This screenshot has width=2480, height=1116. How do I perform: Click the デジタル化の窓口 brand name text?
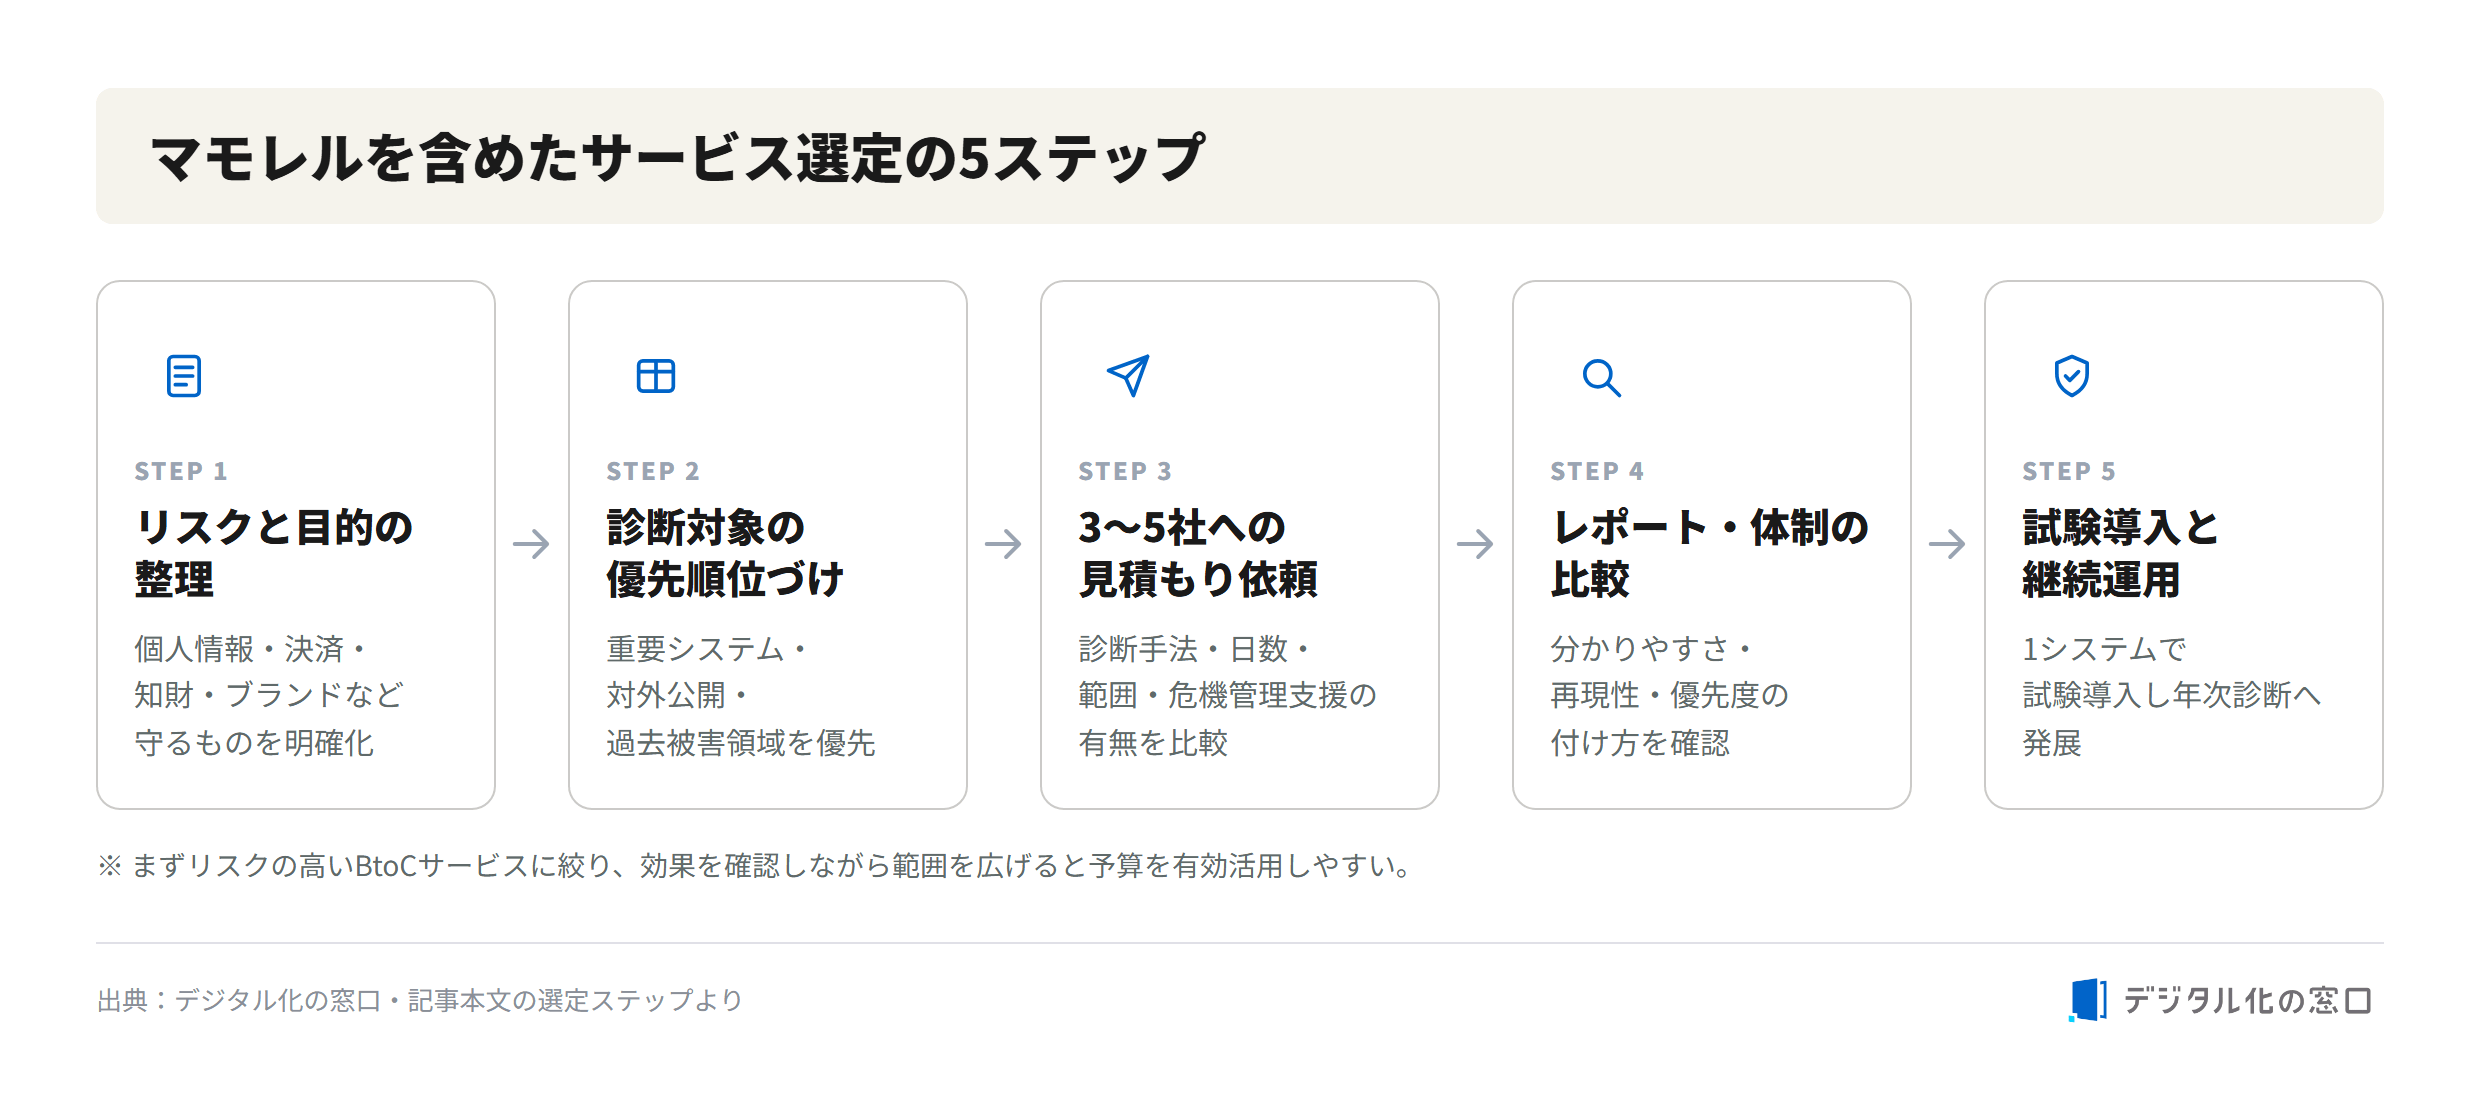point(2247,1000)
